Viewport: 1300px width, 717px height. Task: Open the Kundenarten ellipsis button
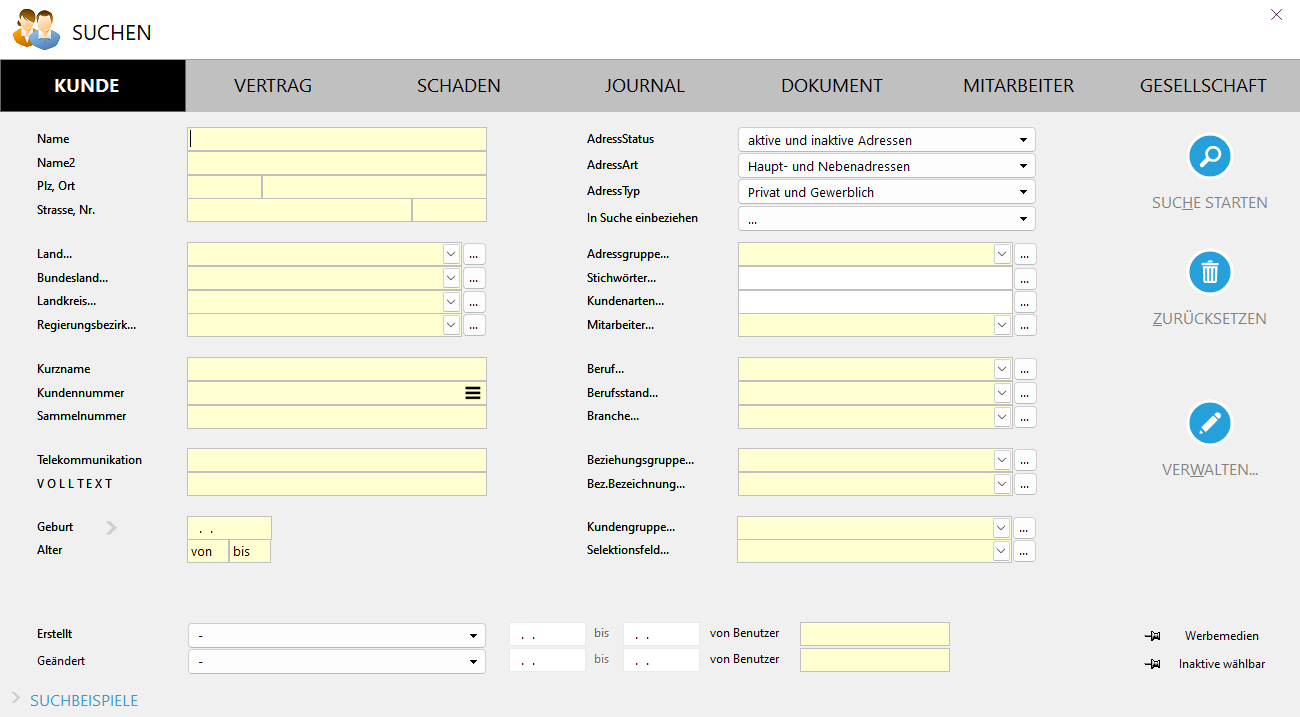click(1025, 302)
